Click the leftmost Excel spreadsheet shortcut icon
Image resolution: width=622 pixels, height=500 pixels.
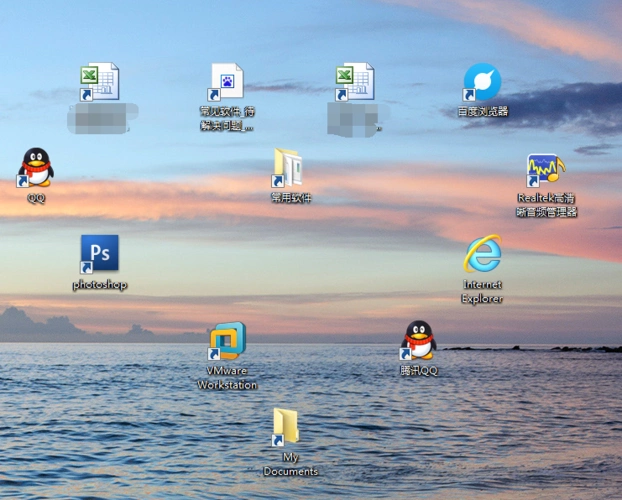click(100, 82)
